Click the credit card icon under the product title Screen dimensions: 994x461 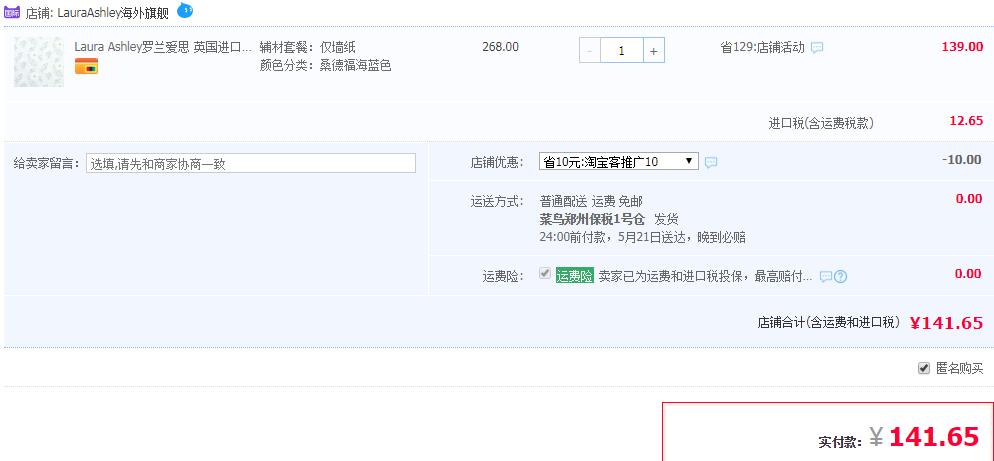pos(86,66)
